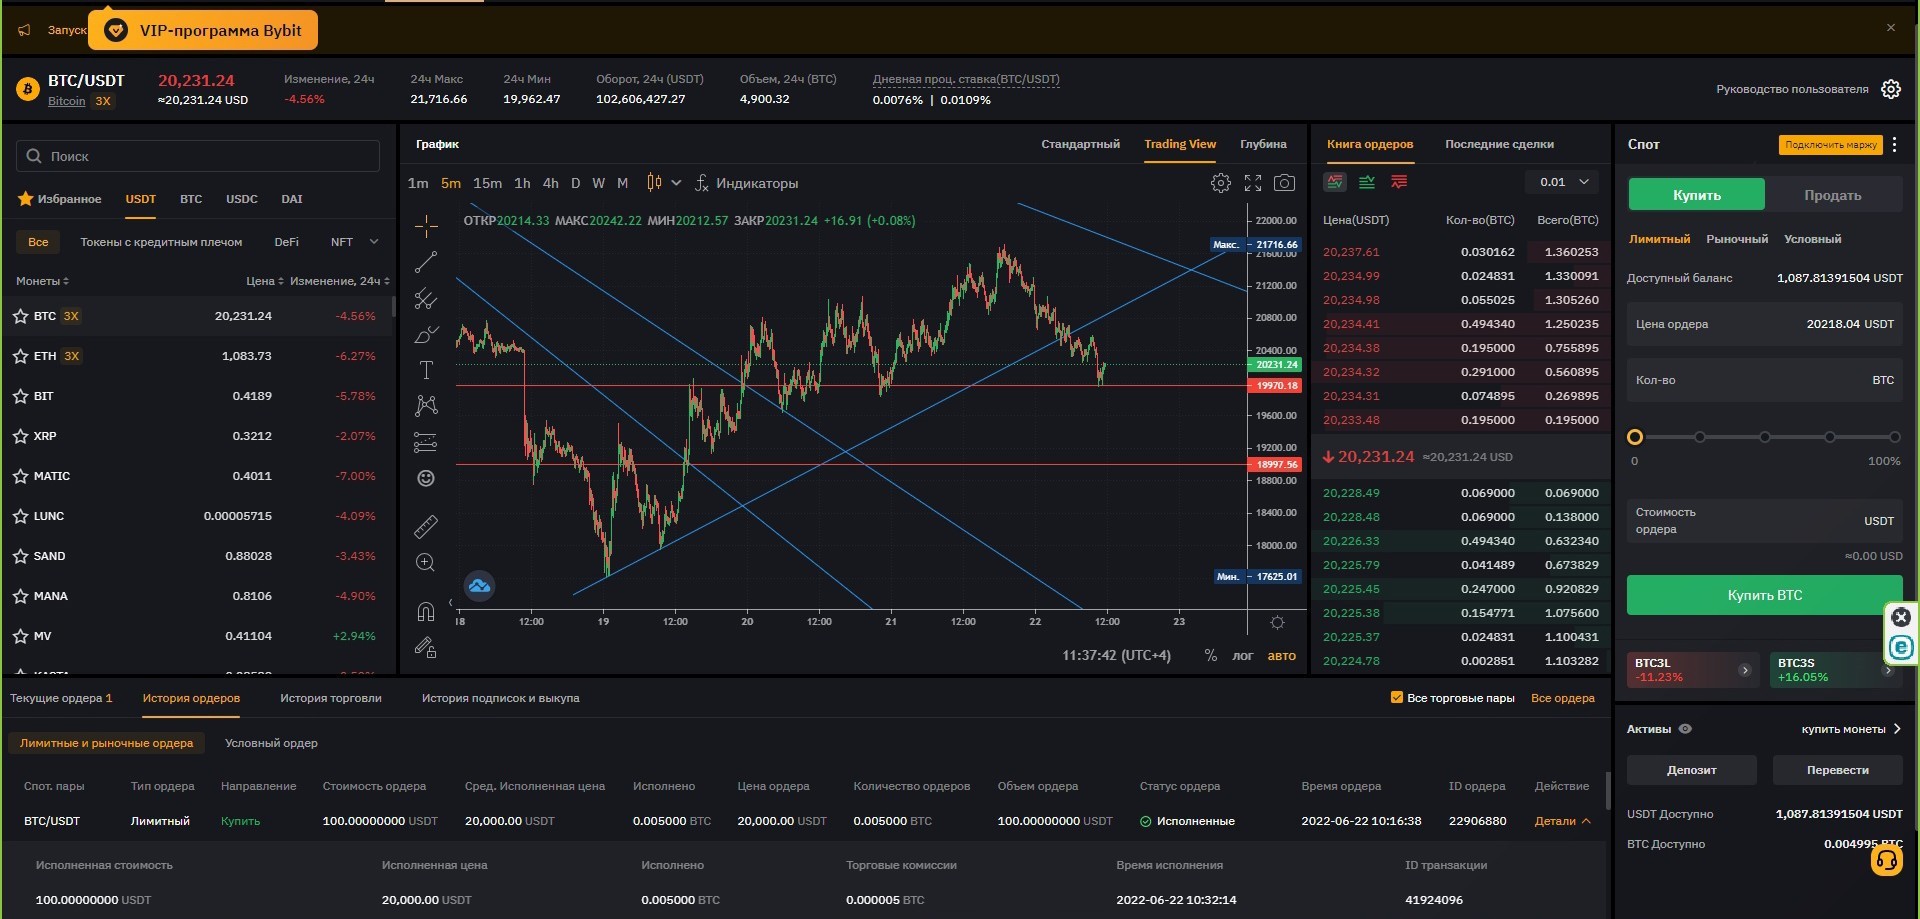
Task: Click the green 'Купить BTC' button
Action: click(x=1765, y=595)
